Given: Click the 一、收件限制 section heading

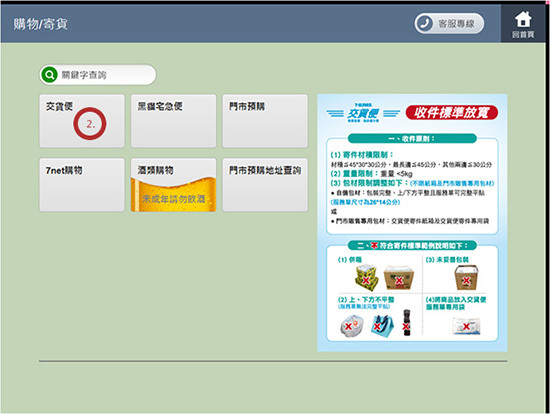Looking at the screenshot, I should click(x=412, y=139).
